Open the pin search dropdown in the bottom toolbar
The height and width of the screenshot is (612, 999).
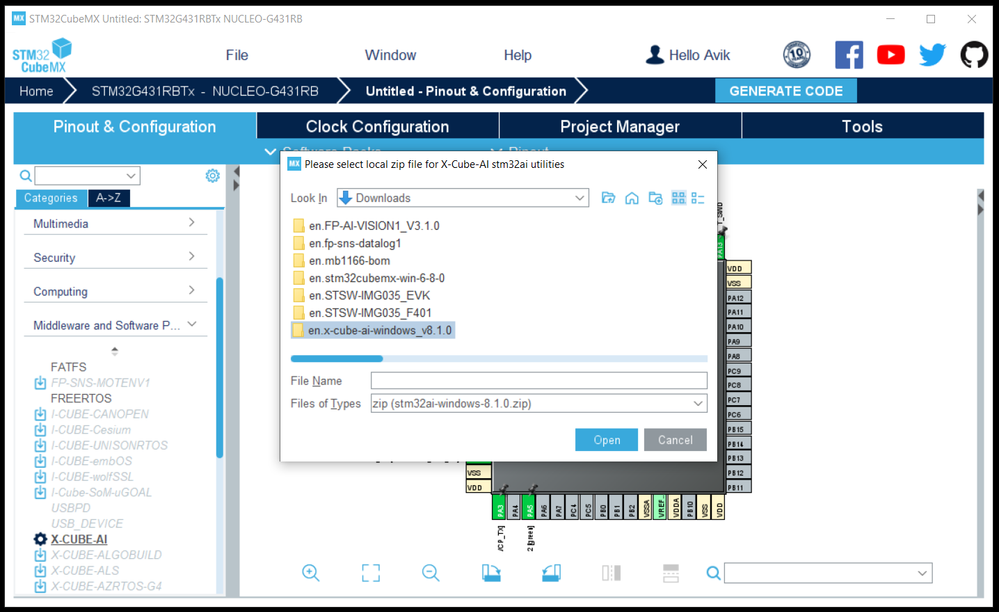922,573
